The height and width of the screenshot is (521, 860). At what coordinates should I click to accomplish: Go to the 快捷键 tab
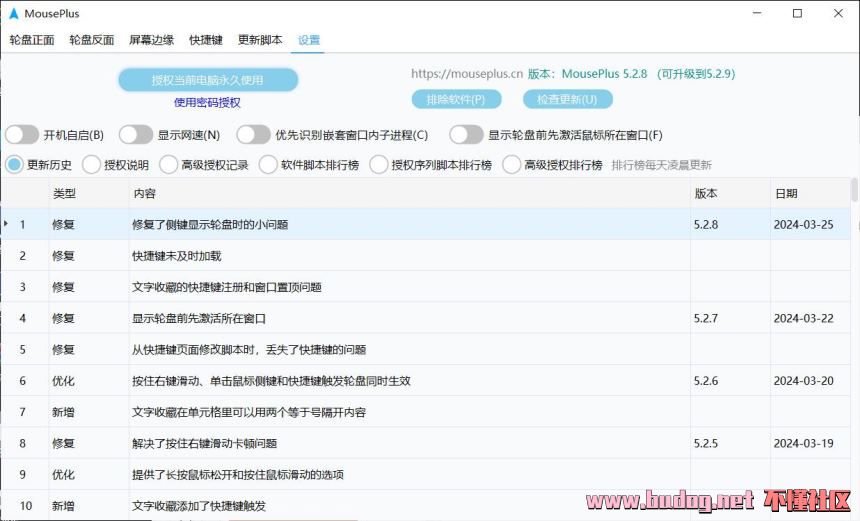(x=206, y=40)
